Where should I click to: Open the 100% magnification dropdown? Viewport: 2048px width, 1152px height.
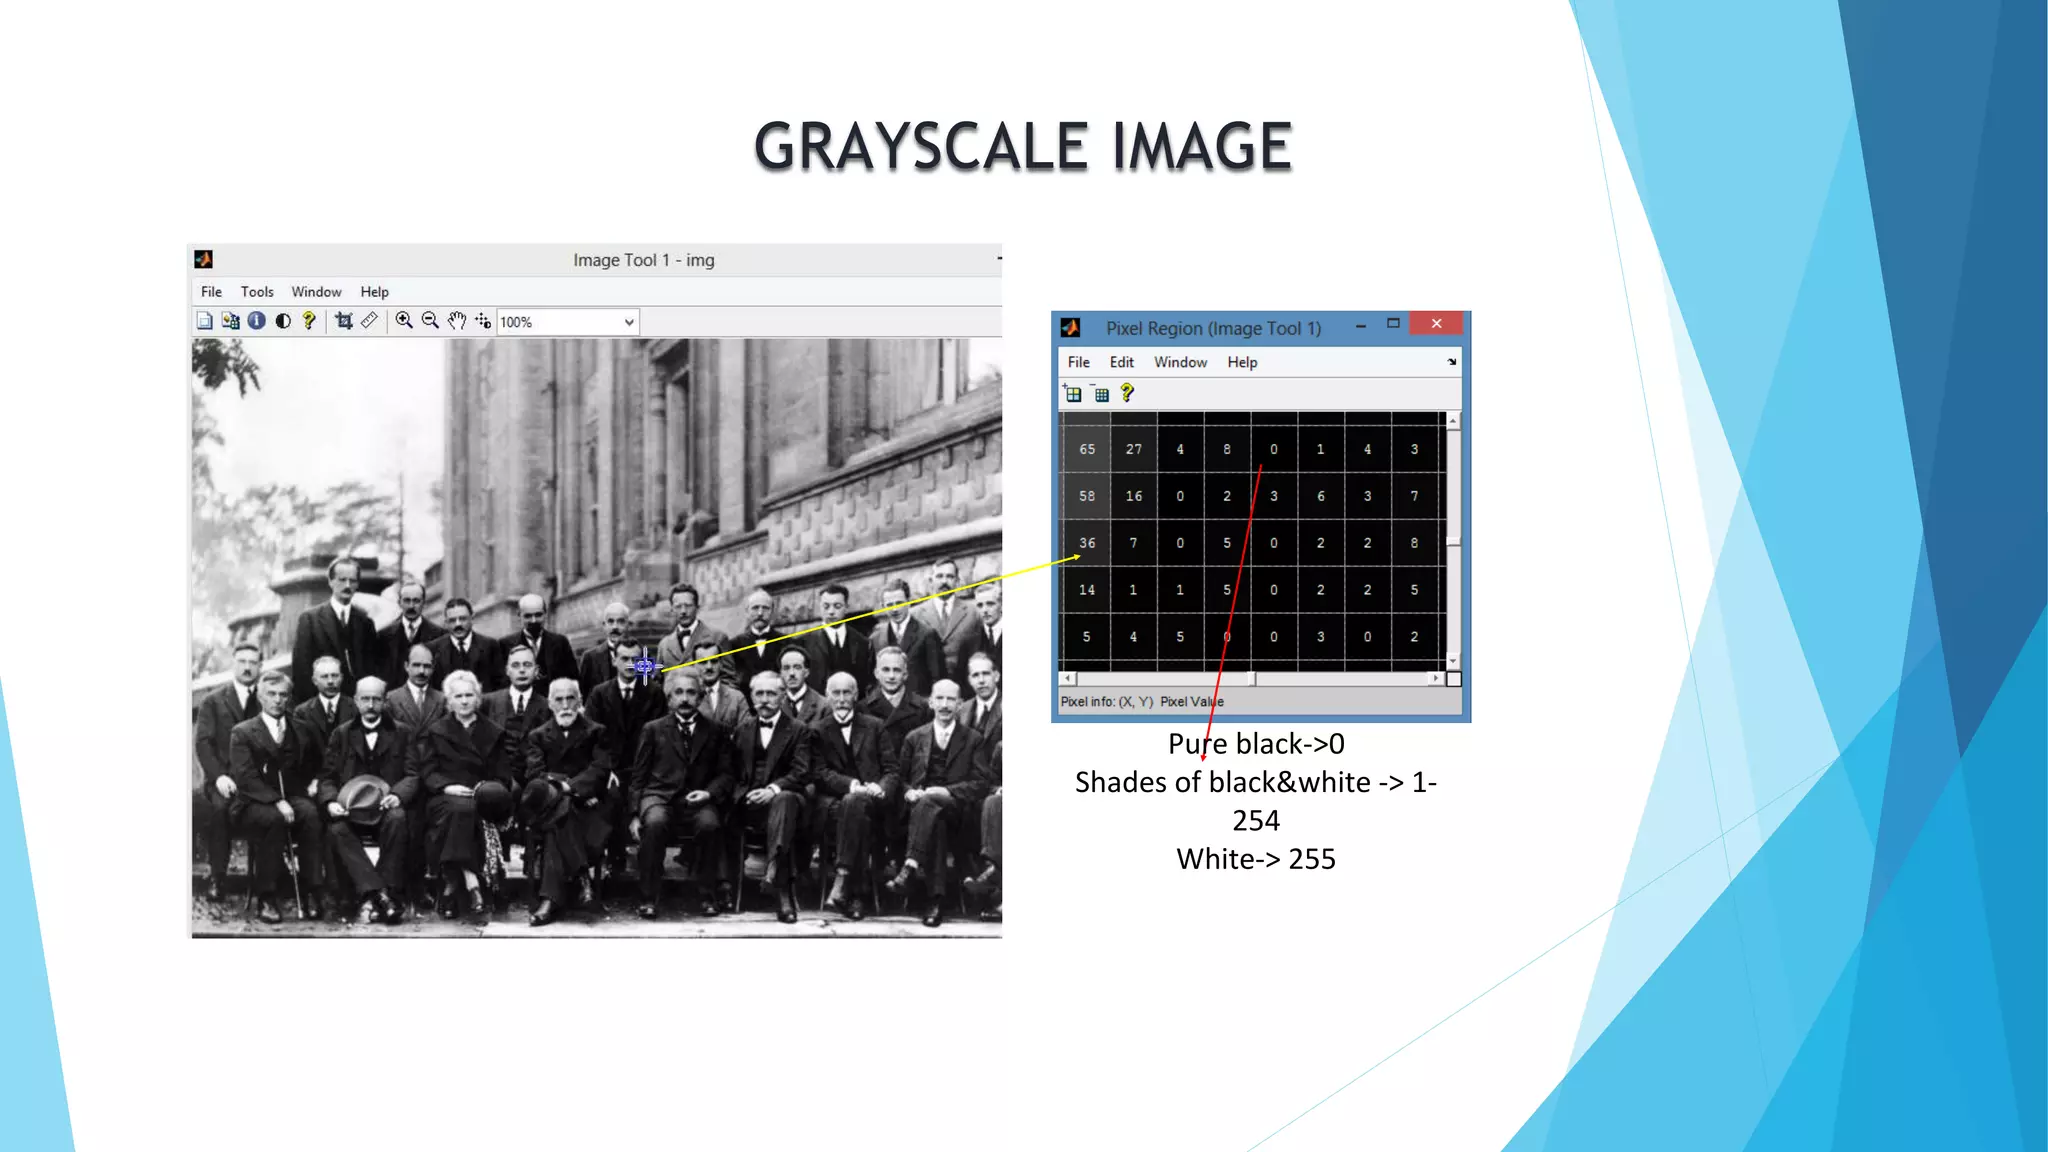click(568, 322)
